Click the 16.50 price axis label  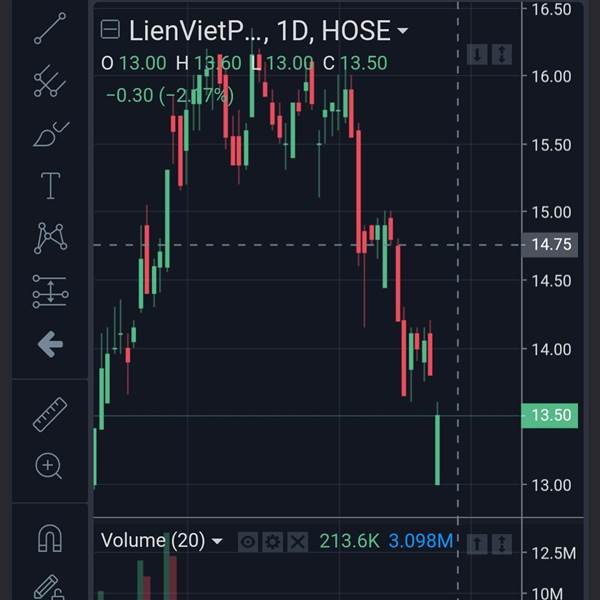click(x=551, y=10)
